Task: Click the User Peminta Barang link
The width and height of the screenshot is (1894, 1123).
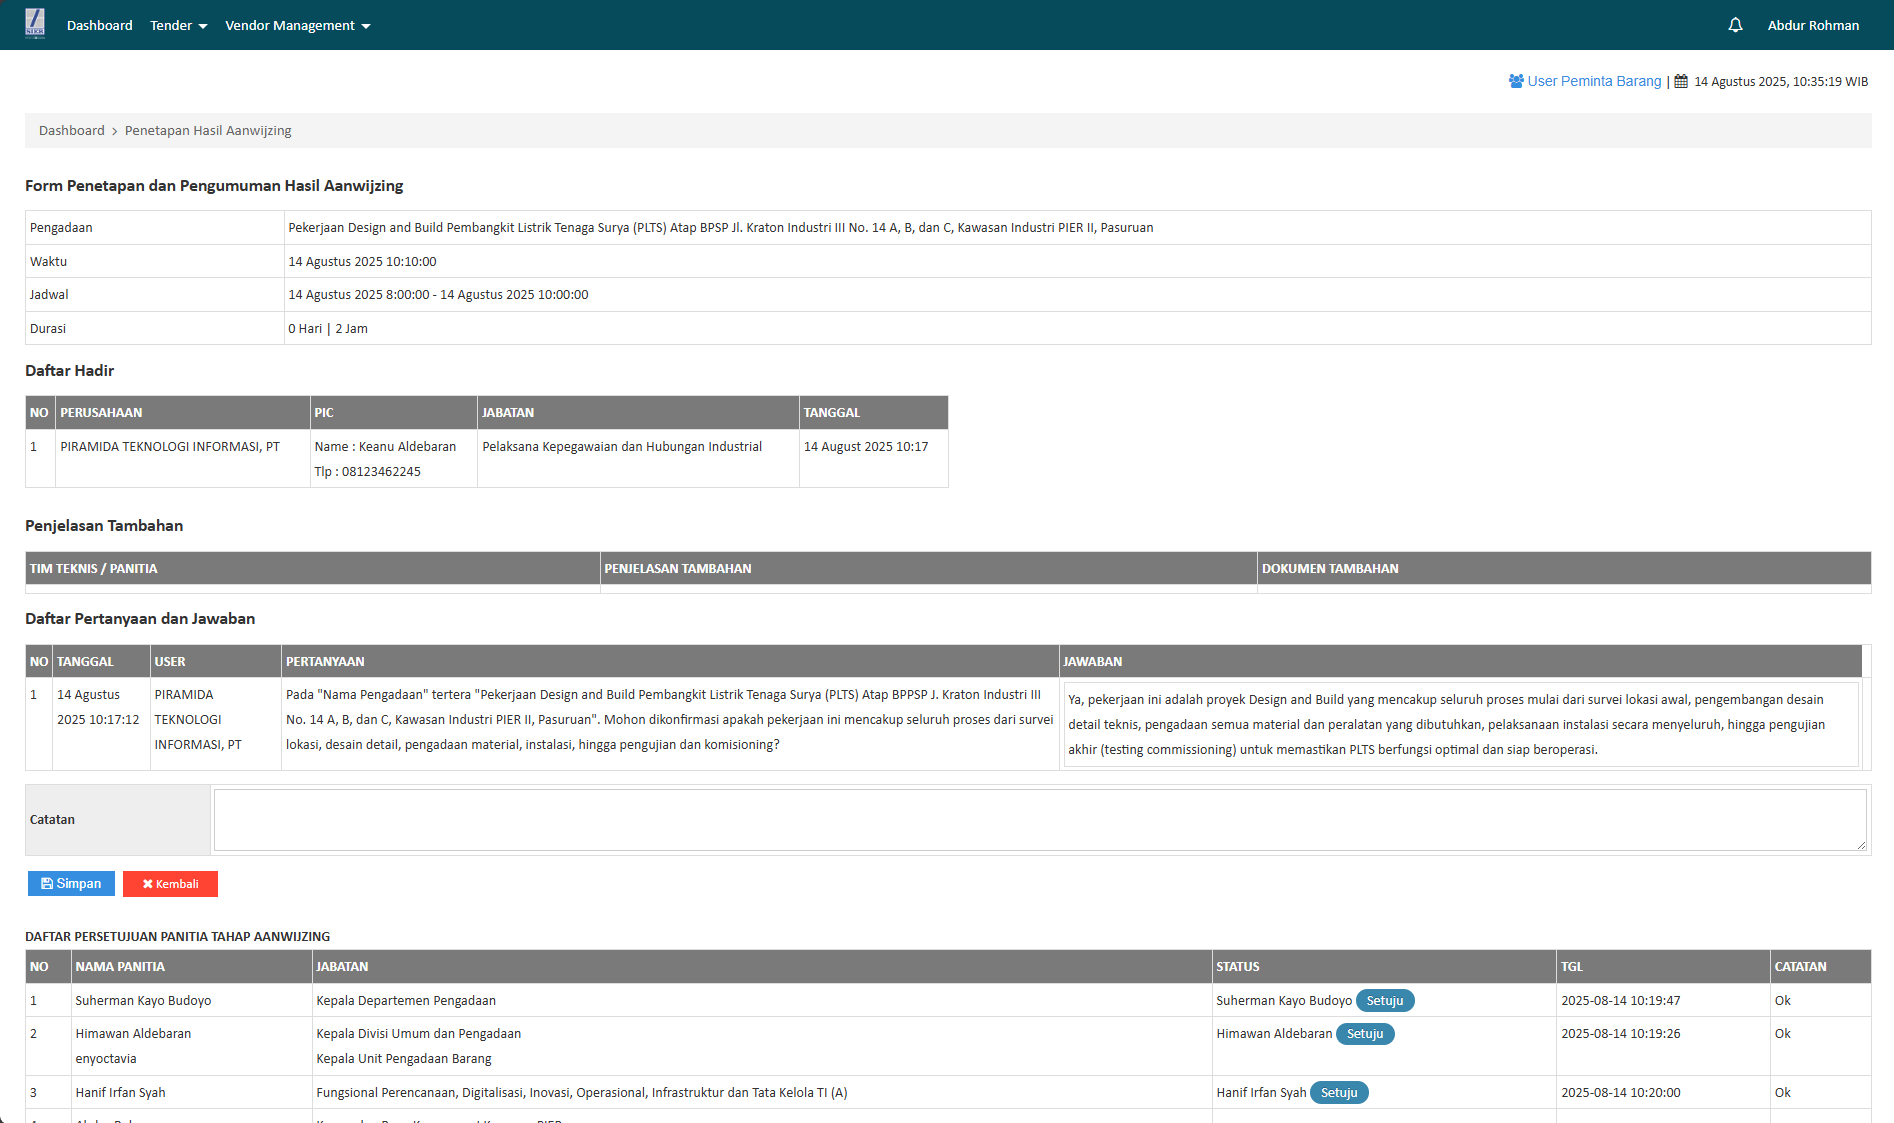Action: point(1594,81)
